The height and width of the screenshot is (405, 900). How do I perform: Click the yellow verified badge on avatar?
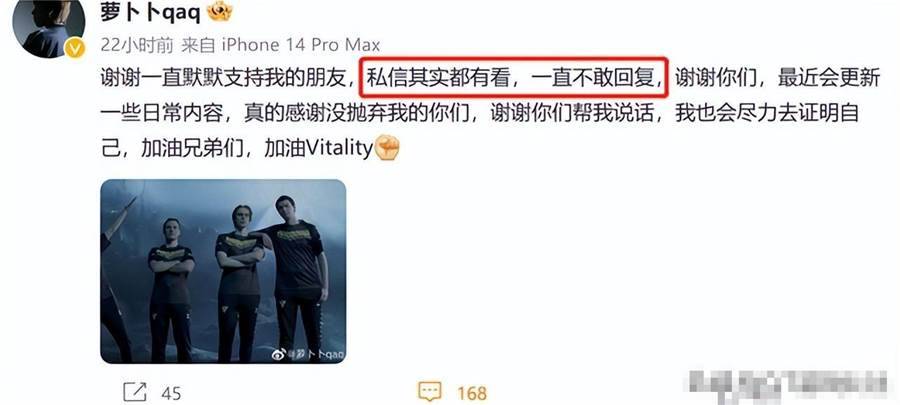point(75,49)
